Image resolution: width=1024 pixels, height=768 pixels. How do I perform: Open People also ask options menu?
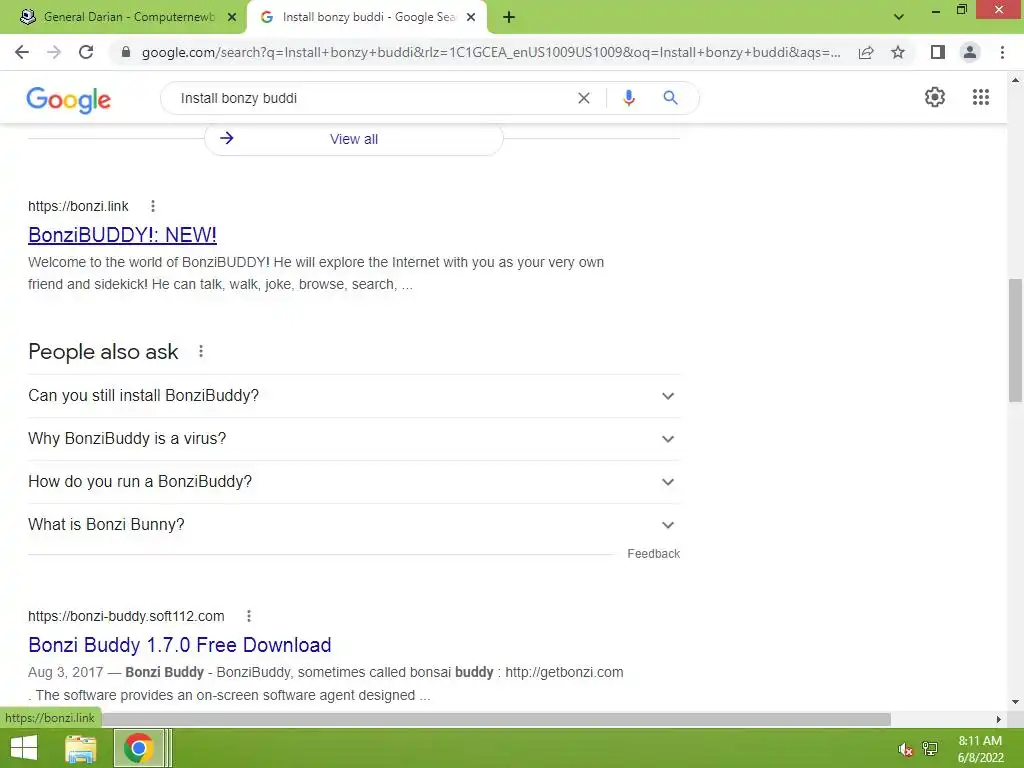[x=201, y=351]
